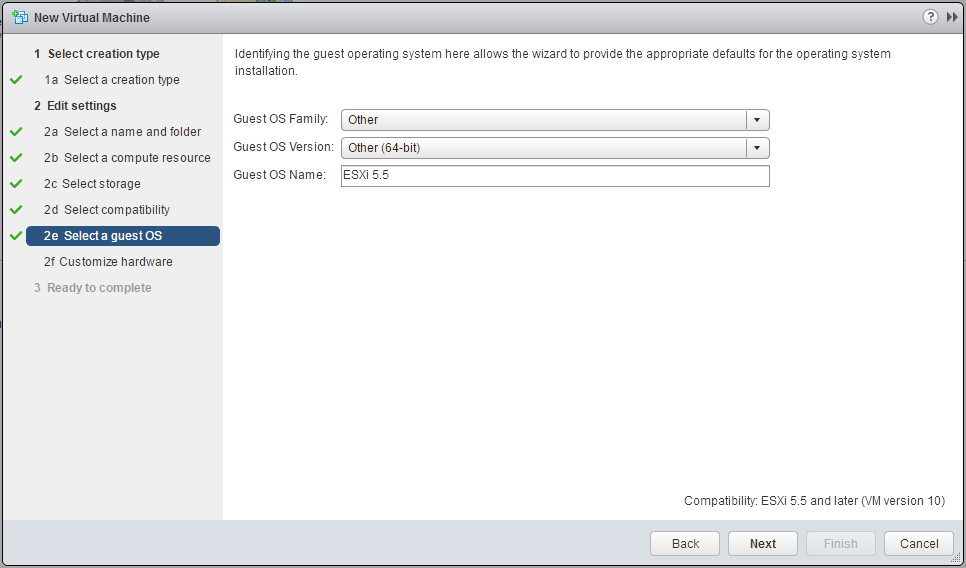
Task: Click green checkmark beside Select a creation type
Action: point(16,80)
